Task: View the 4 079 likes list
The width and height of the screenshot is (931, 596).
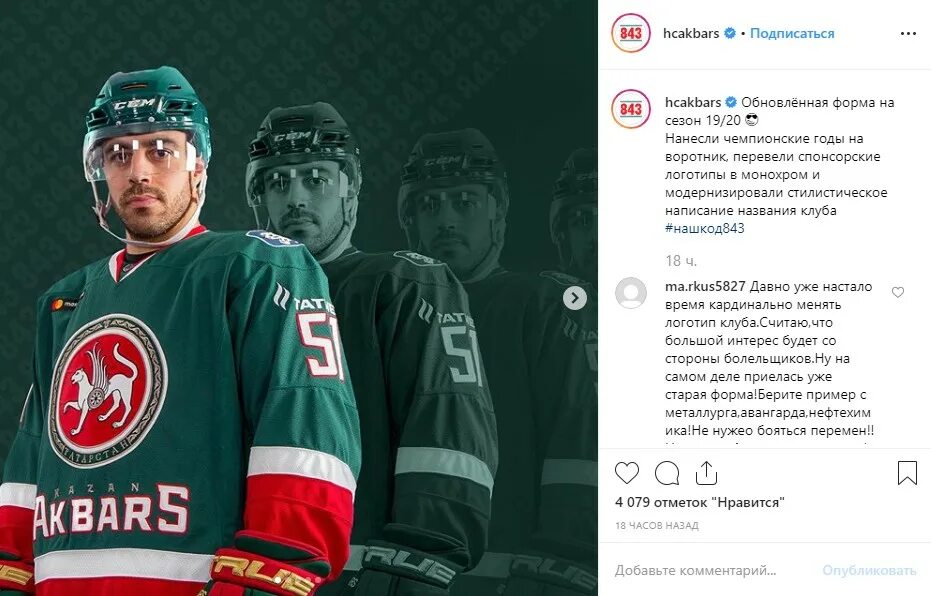Action: [700, 502]
